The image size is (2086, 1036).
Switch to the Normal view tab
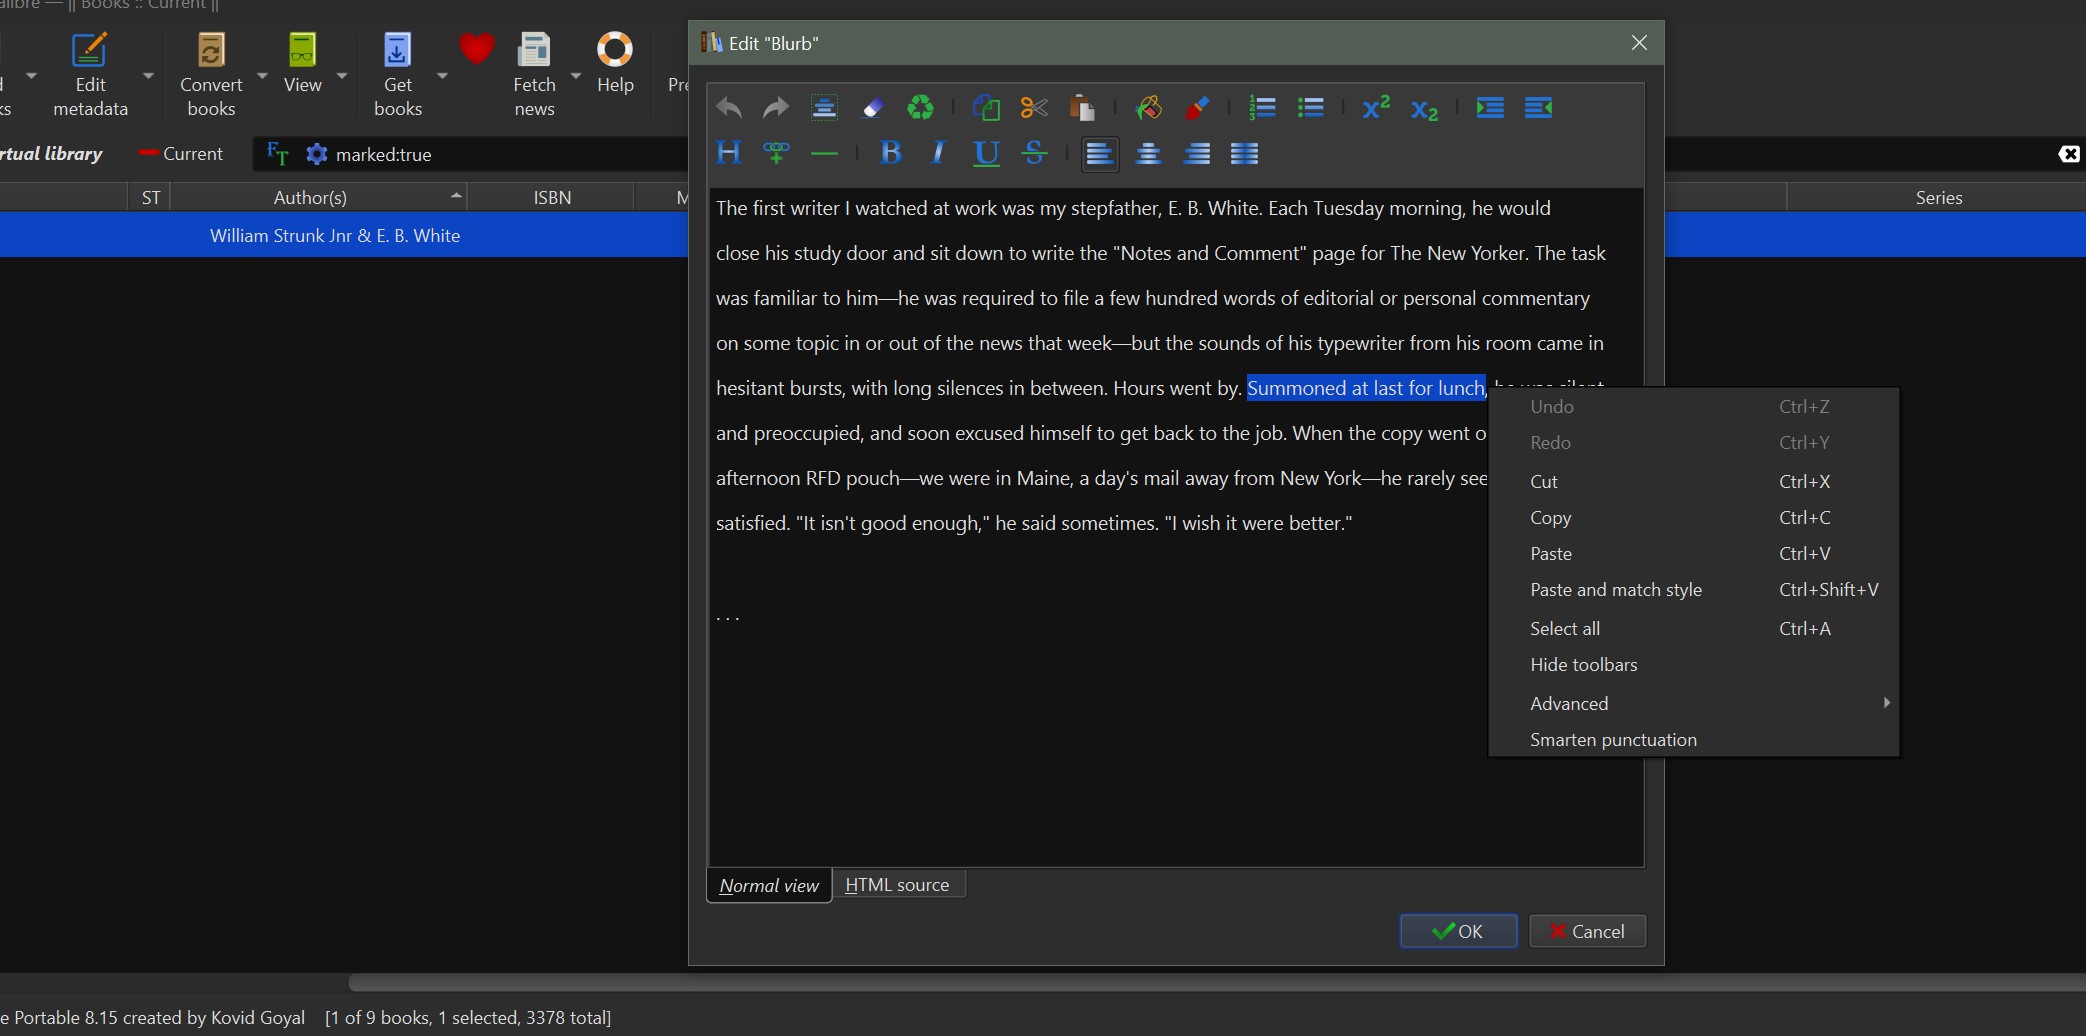(769, 886)
